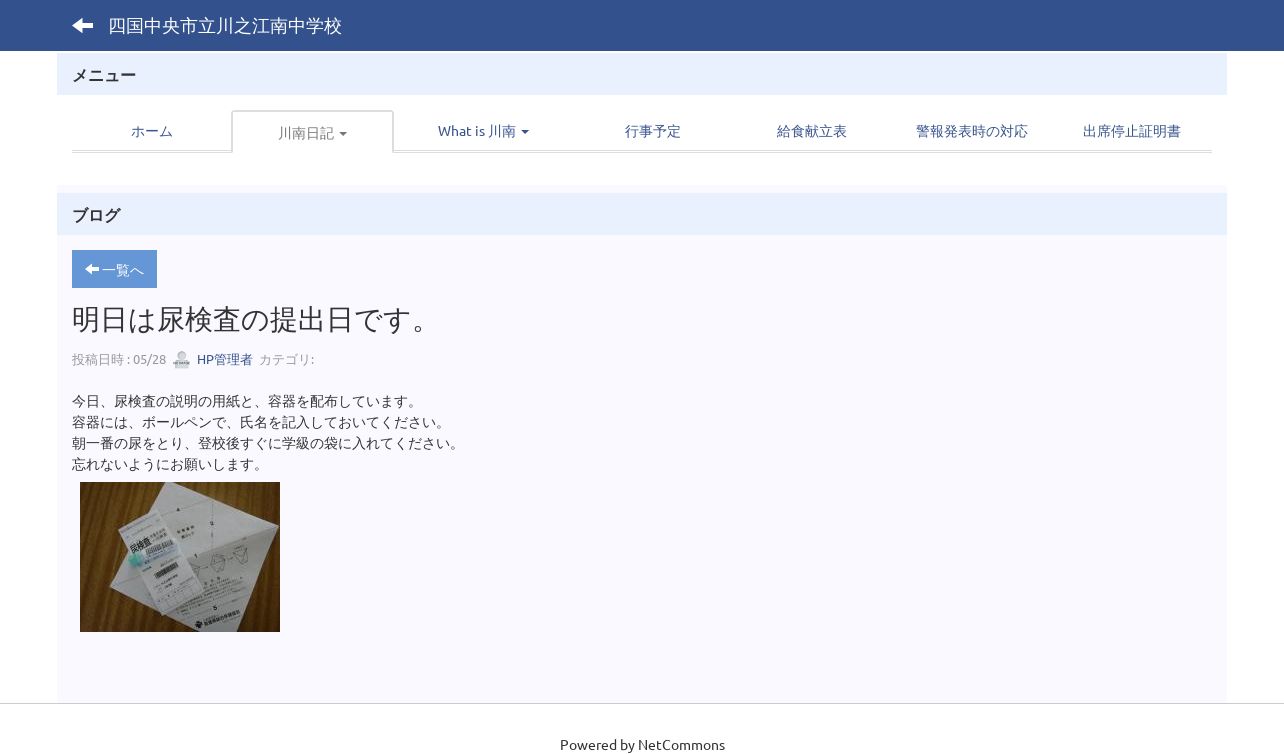Screen dimensions: 1284x754
Task: Open the 出席停止証明書 tab
Action: point(1132,131)
